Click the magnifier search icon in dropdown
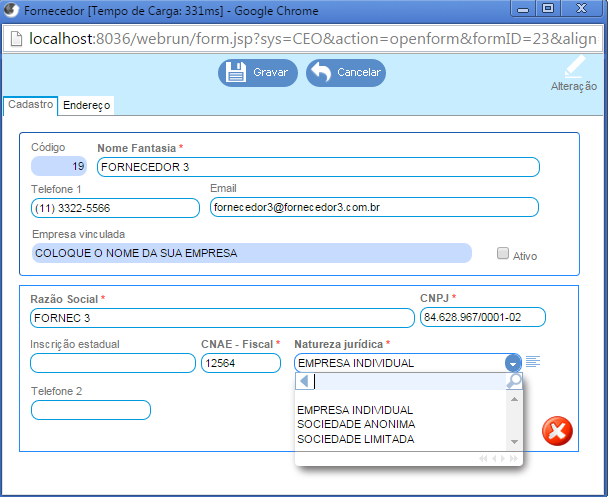Screen dimensions: 608x497 [x=513, y=382]
